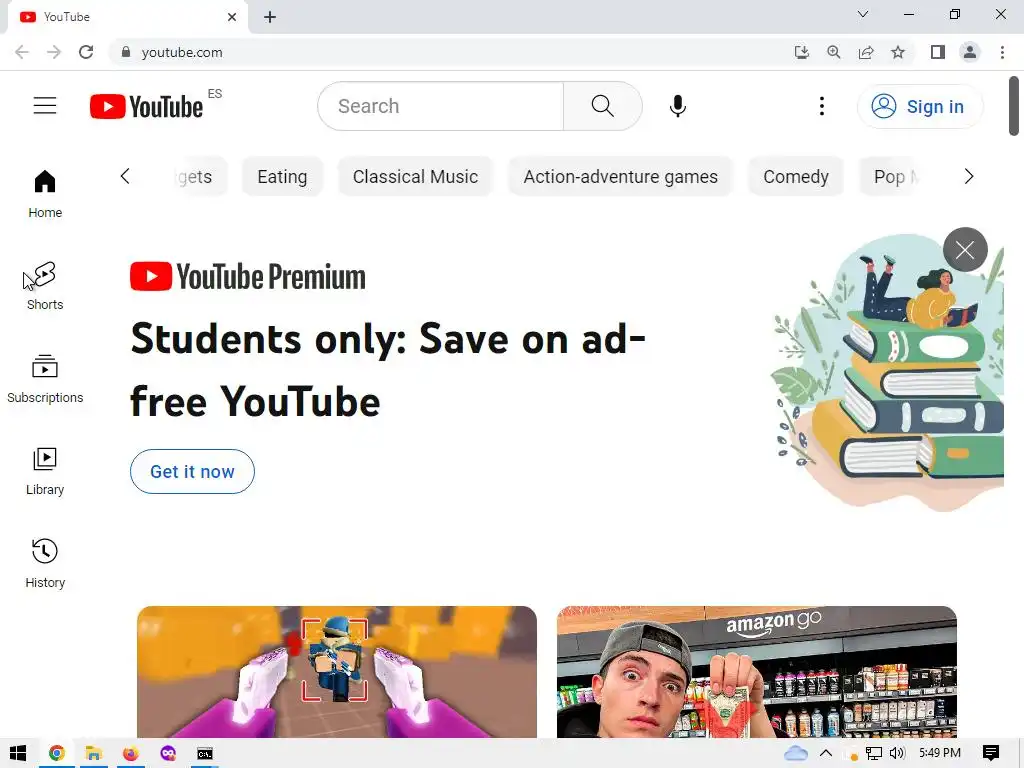Open the hamburger guide menu
1024x768 pixels.
point(45,106)
